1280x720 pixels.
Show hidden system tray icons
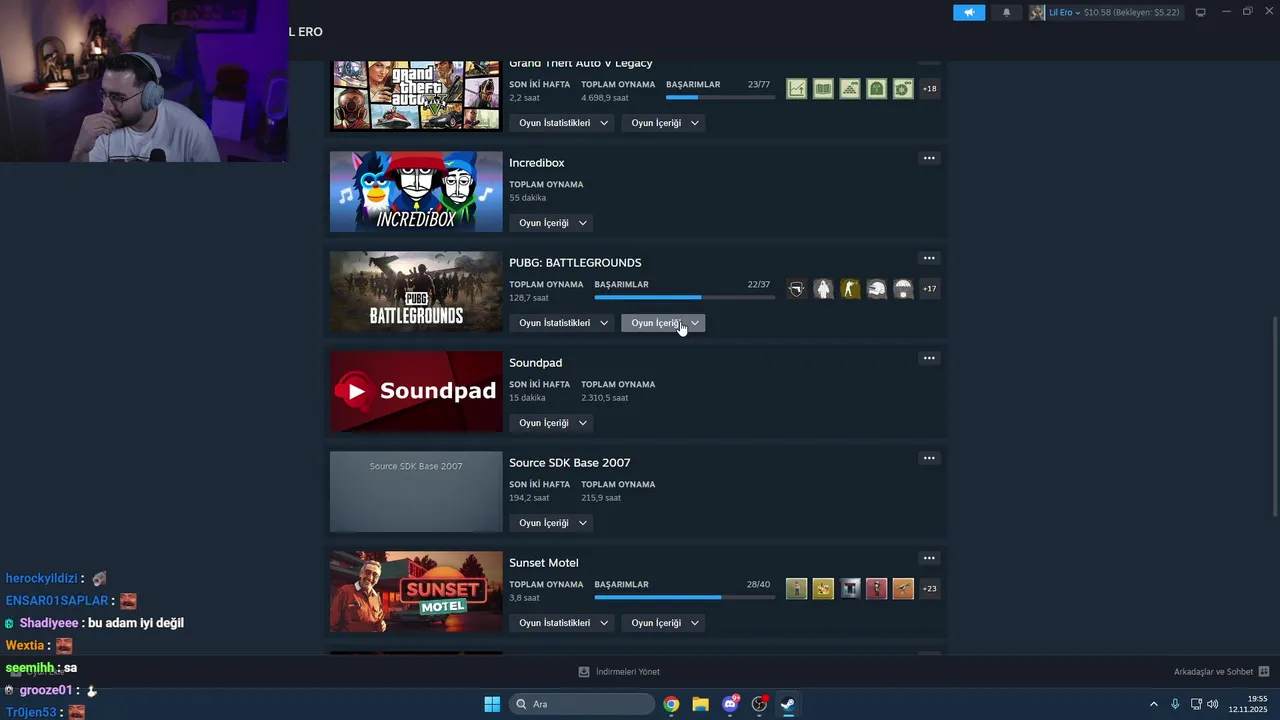click(x=1153, y=704)
